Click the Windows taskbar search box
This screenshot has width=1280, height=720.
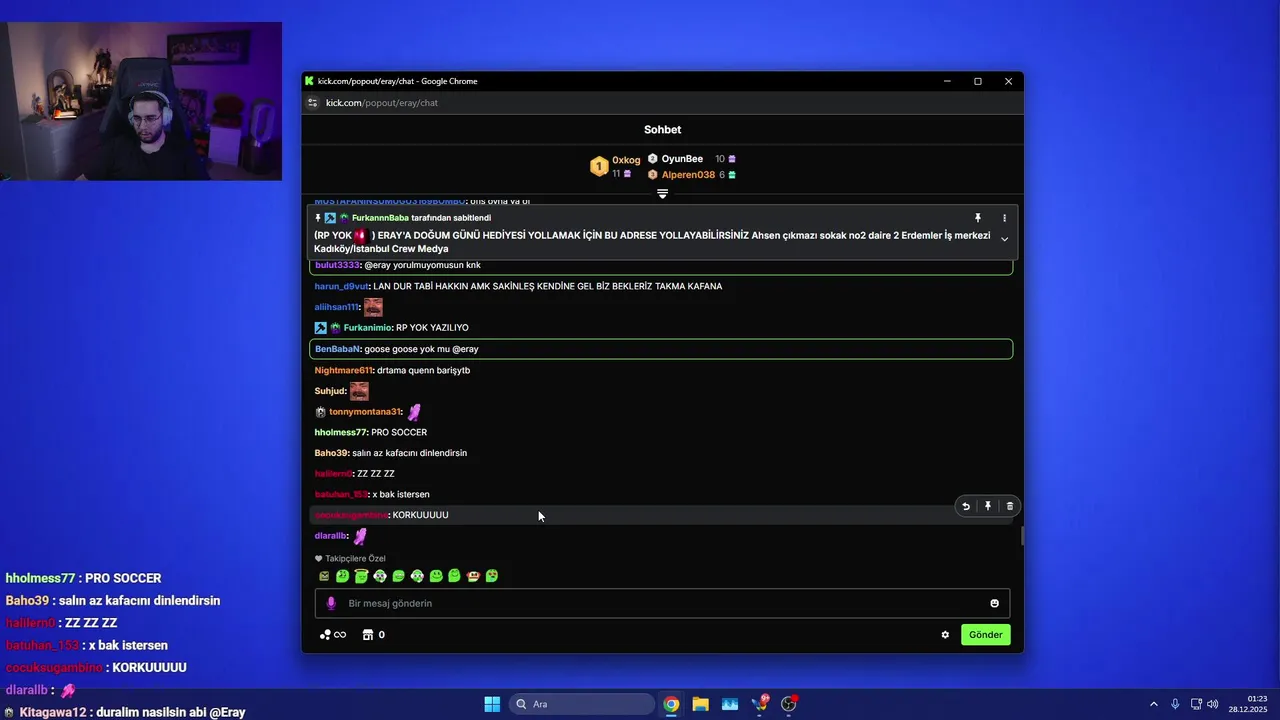(583, 704)
